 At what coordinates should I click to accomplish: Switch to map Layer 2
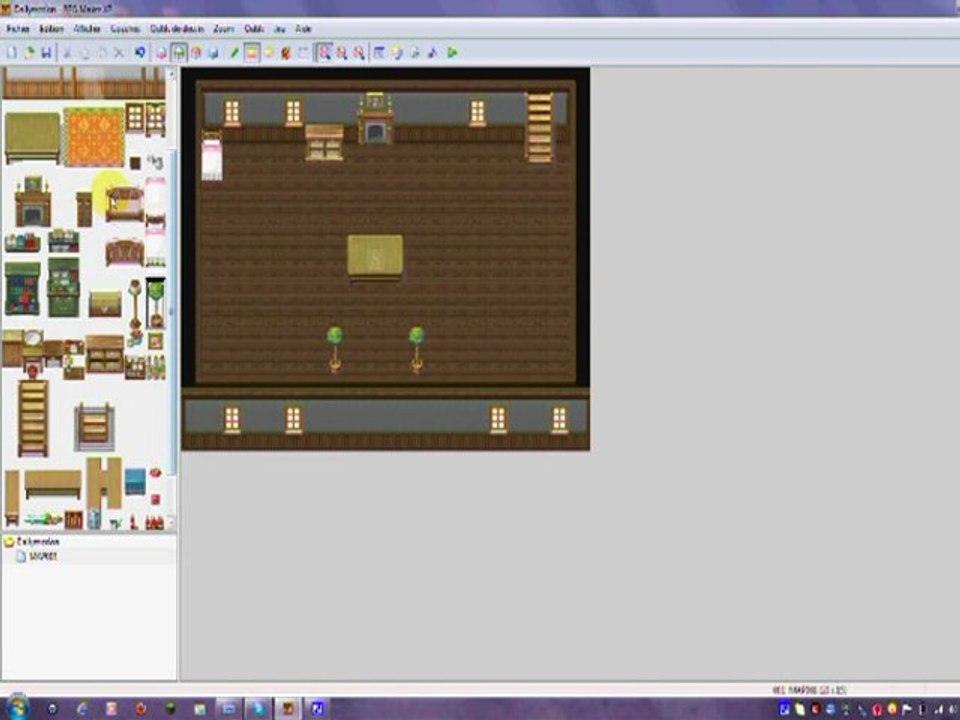click(x=179, y=53)
